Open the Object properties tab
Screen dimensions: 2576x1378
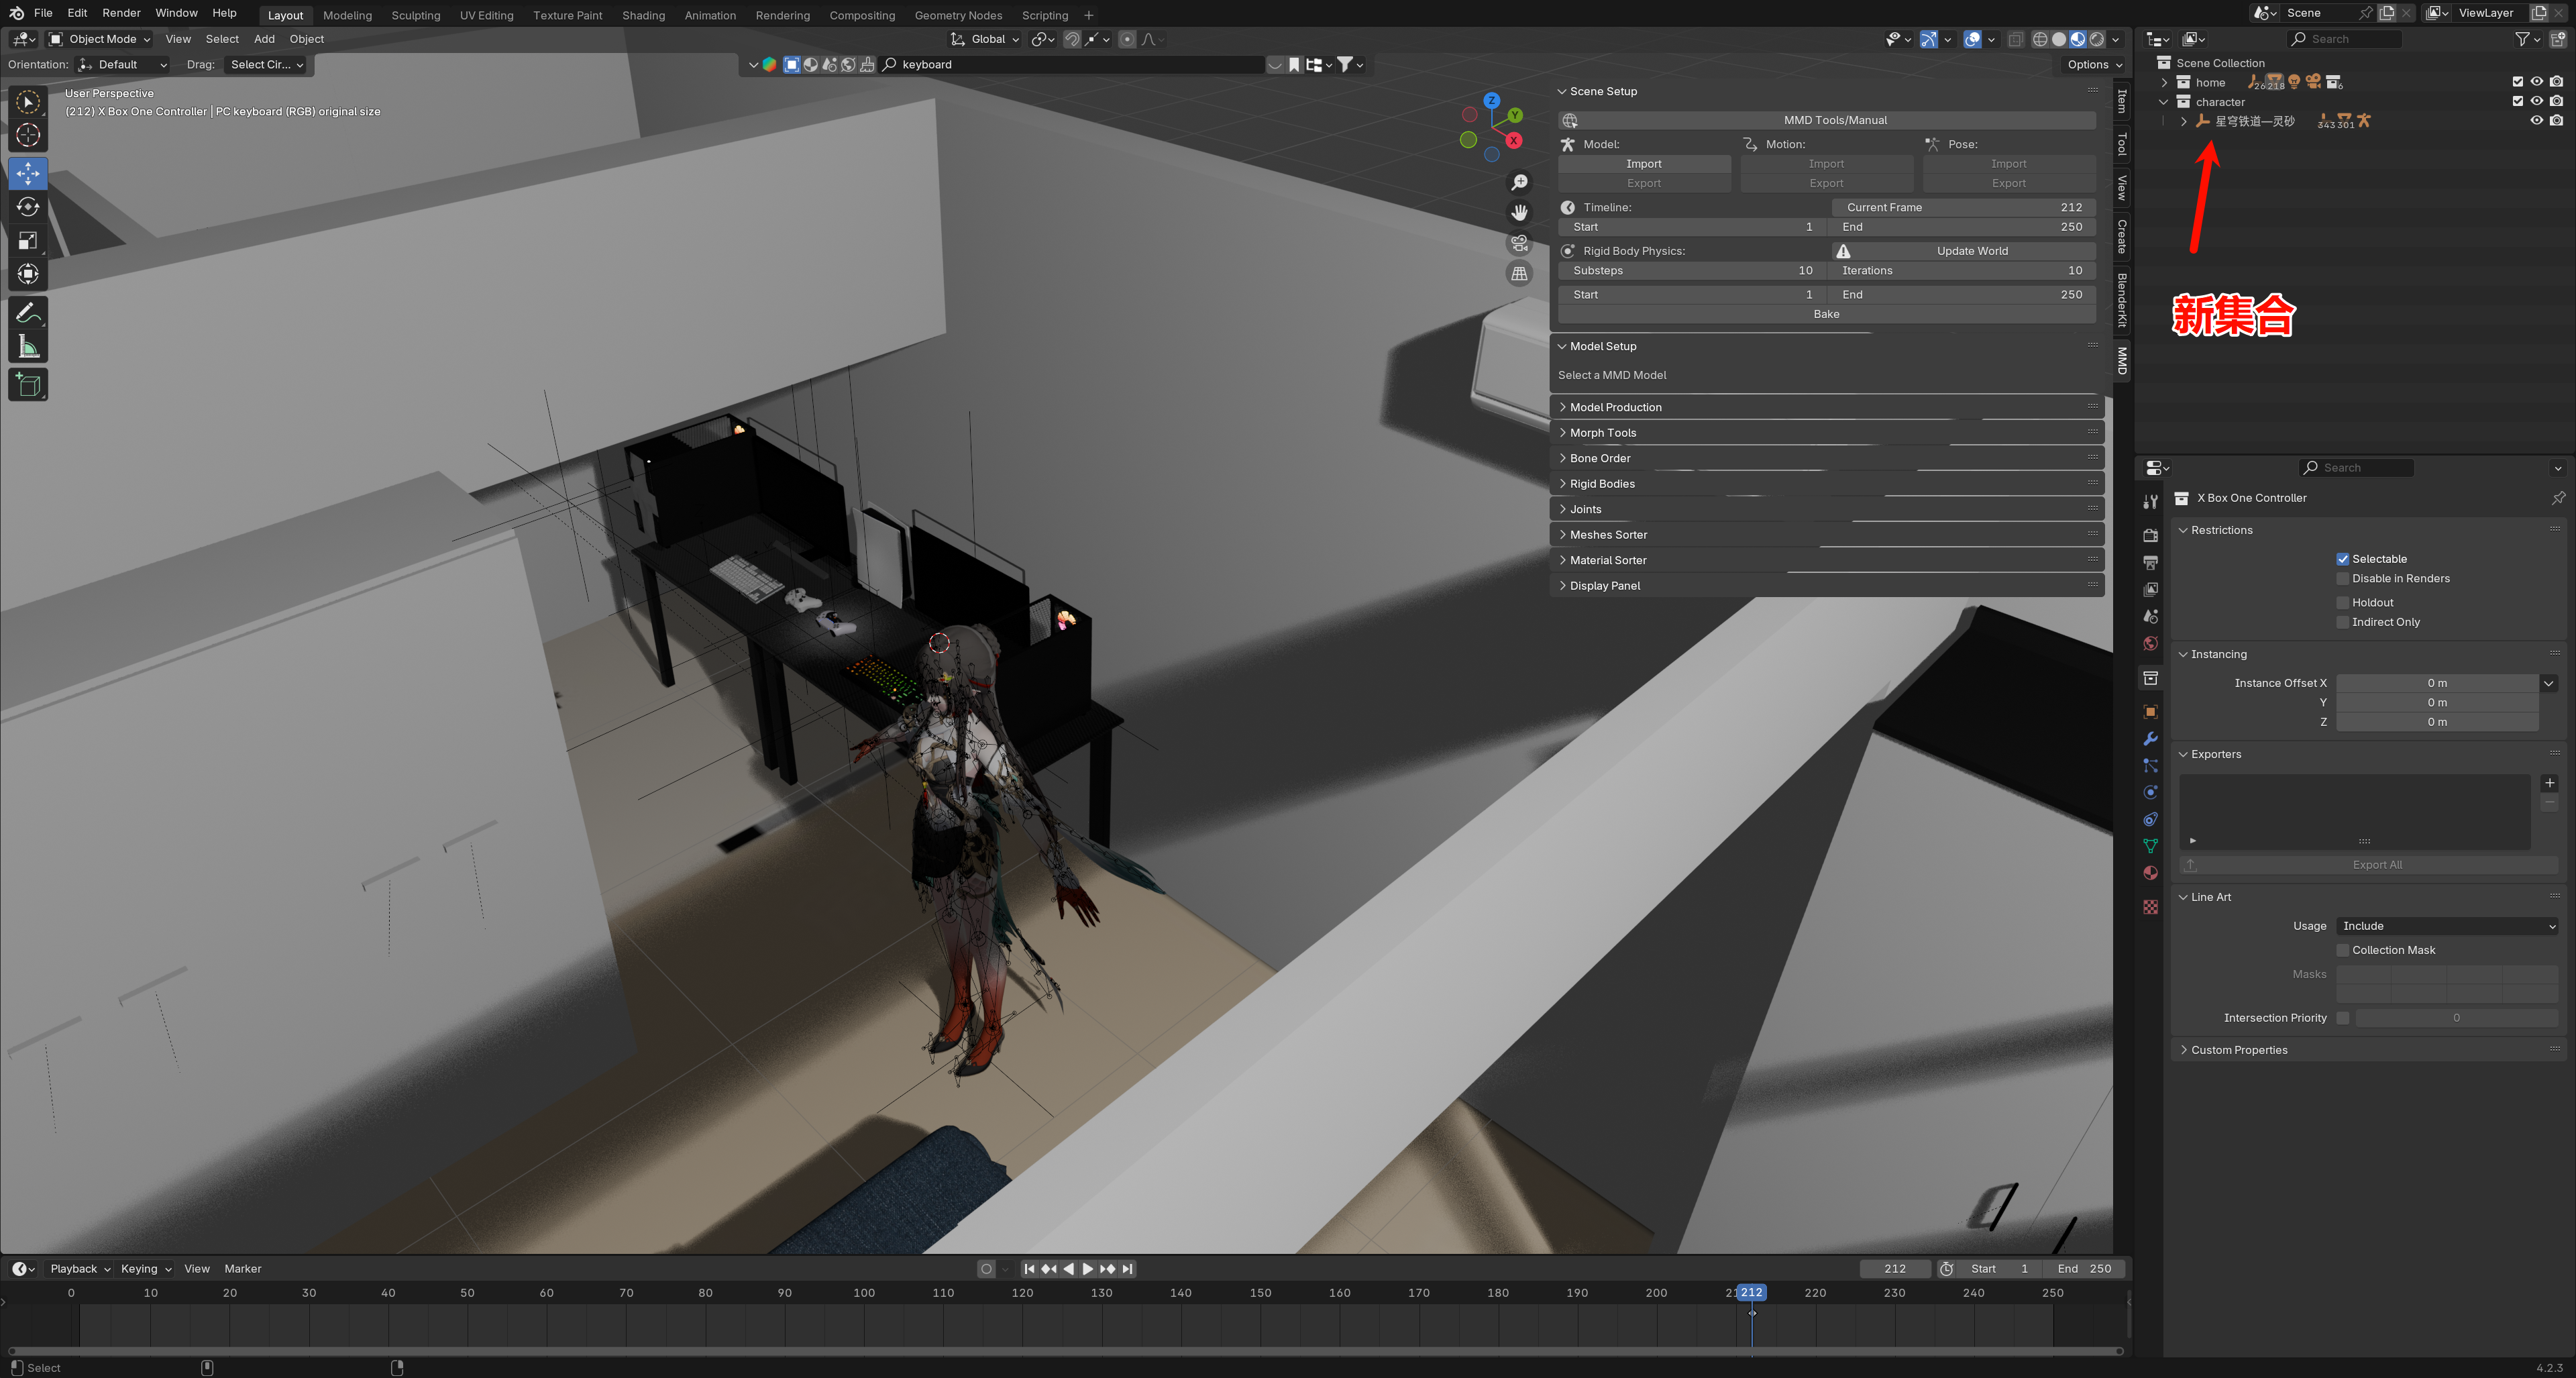(2150, 711)
